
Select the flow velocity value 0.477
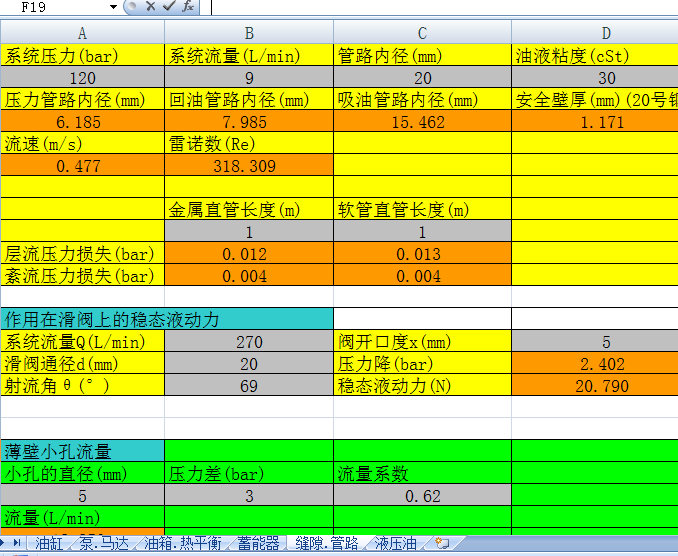[83, 166]
